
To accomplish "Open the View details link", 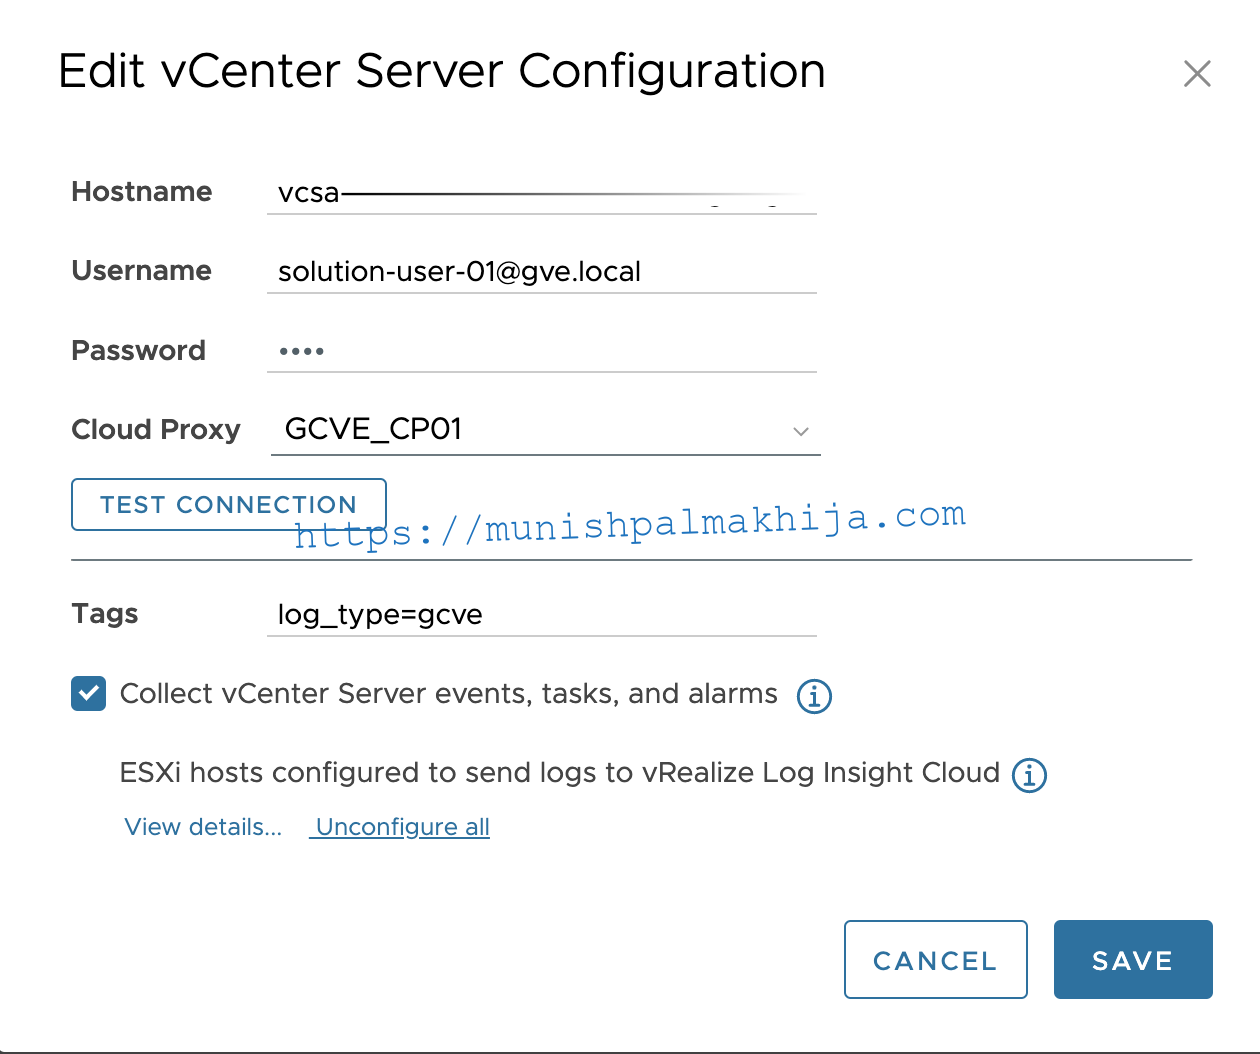I will click(x=203, y=827).
